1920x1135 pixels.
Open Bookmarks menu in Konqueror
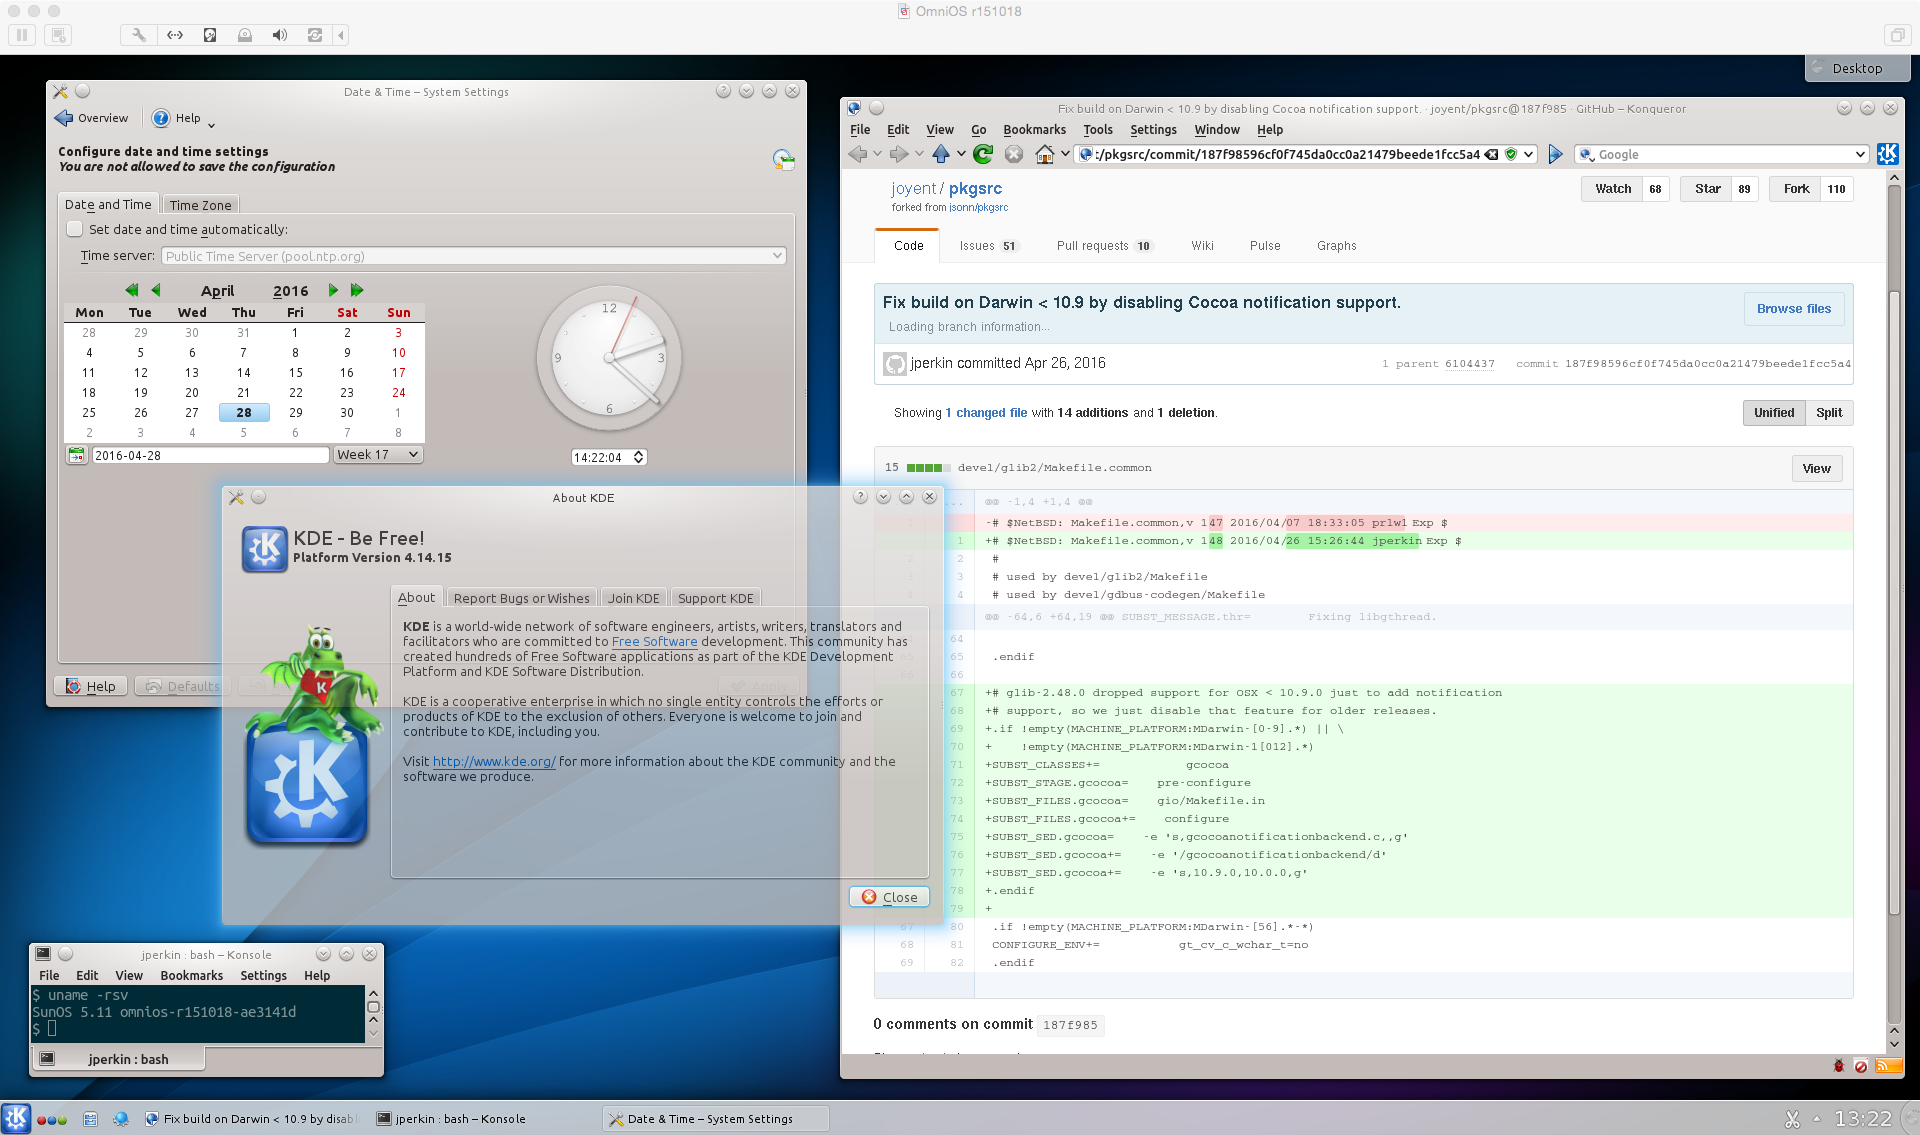1034,130
